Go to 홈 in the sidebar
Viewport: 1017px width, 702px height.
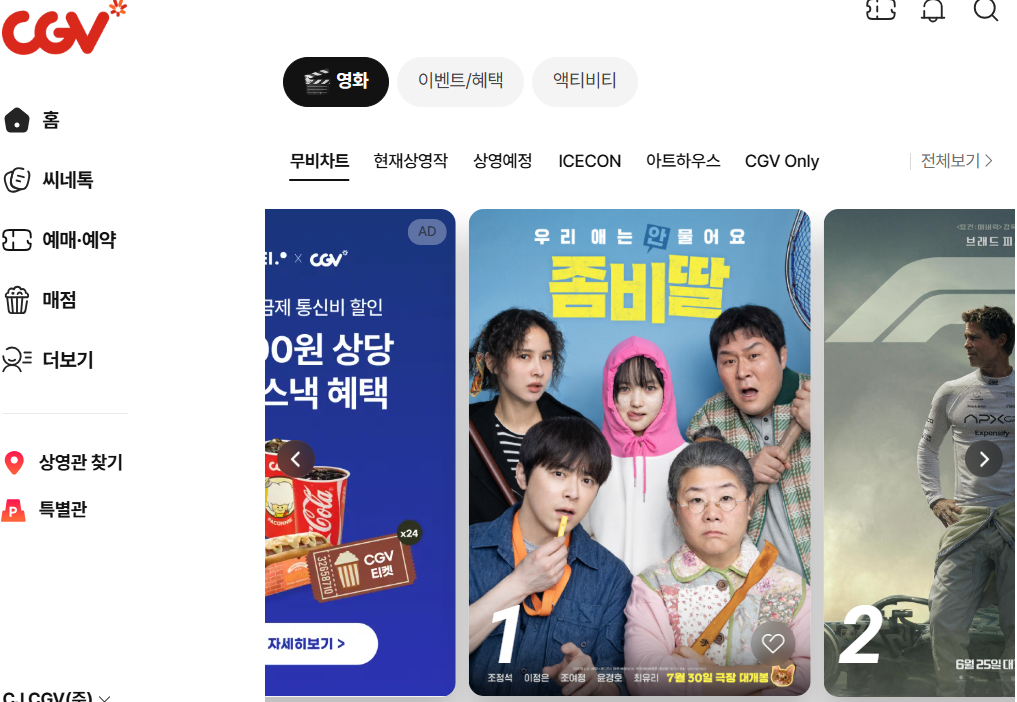pos(32,120)
